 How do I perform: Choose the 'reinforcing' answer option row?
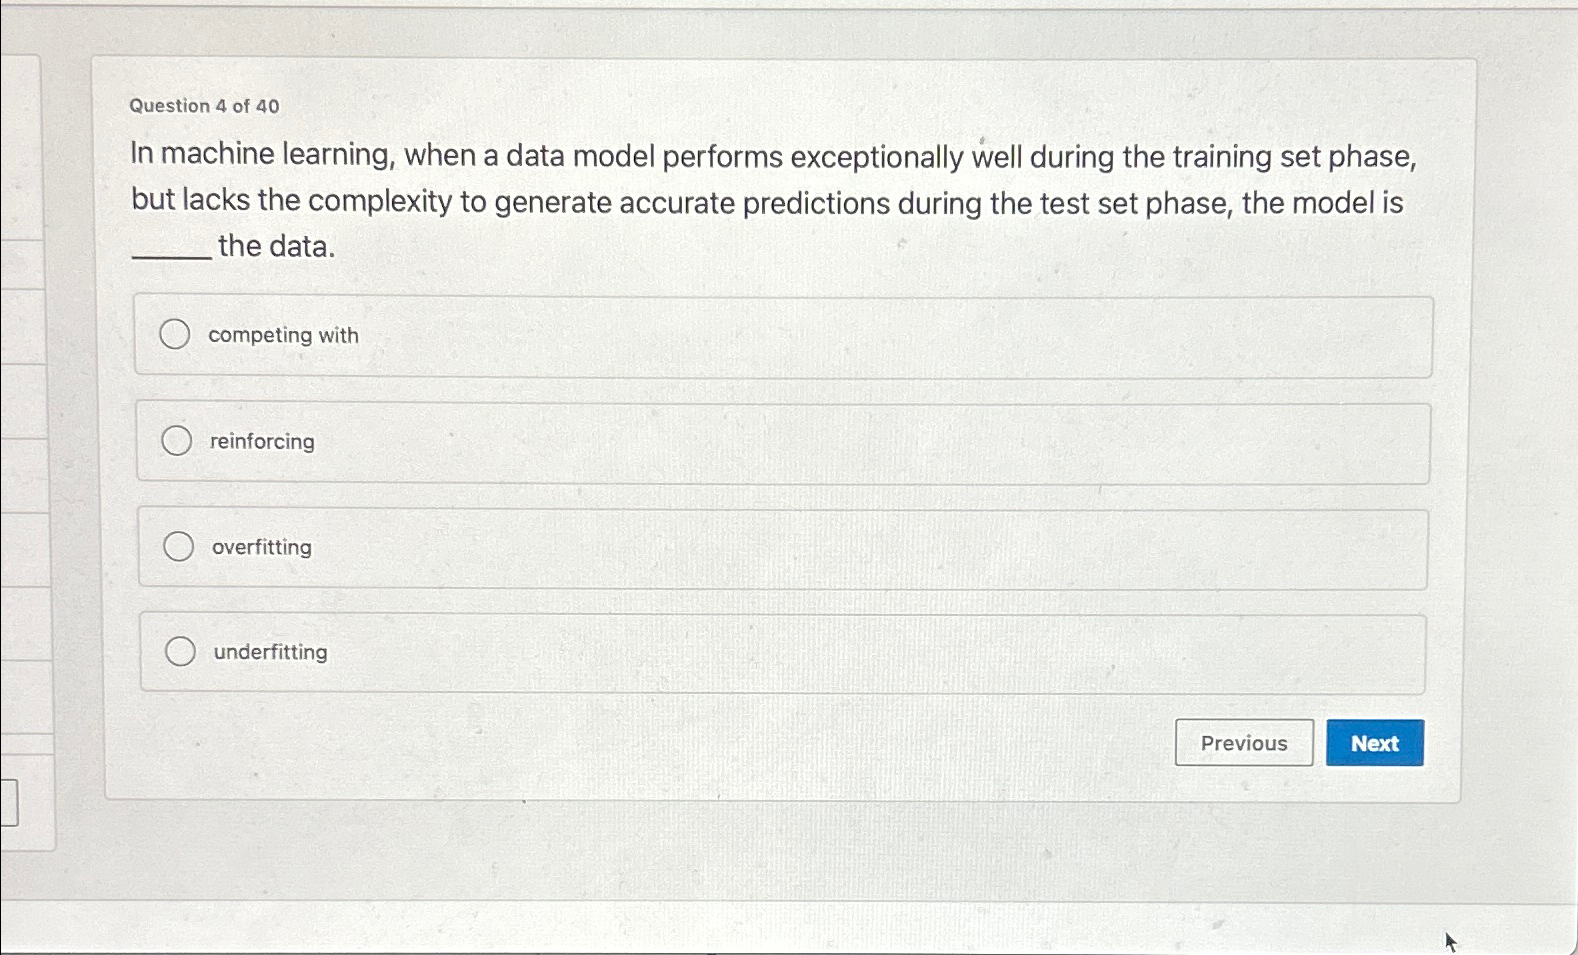coord(783,440)
